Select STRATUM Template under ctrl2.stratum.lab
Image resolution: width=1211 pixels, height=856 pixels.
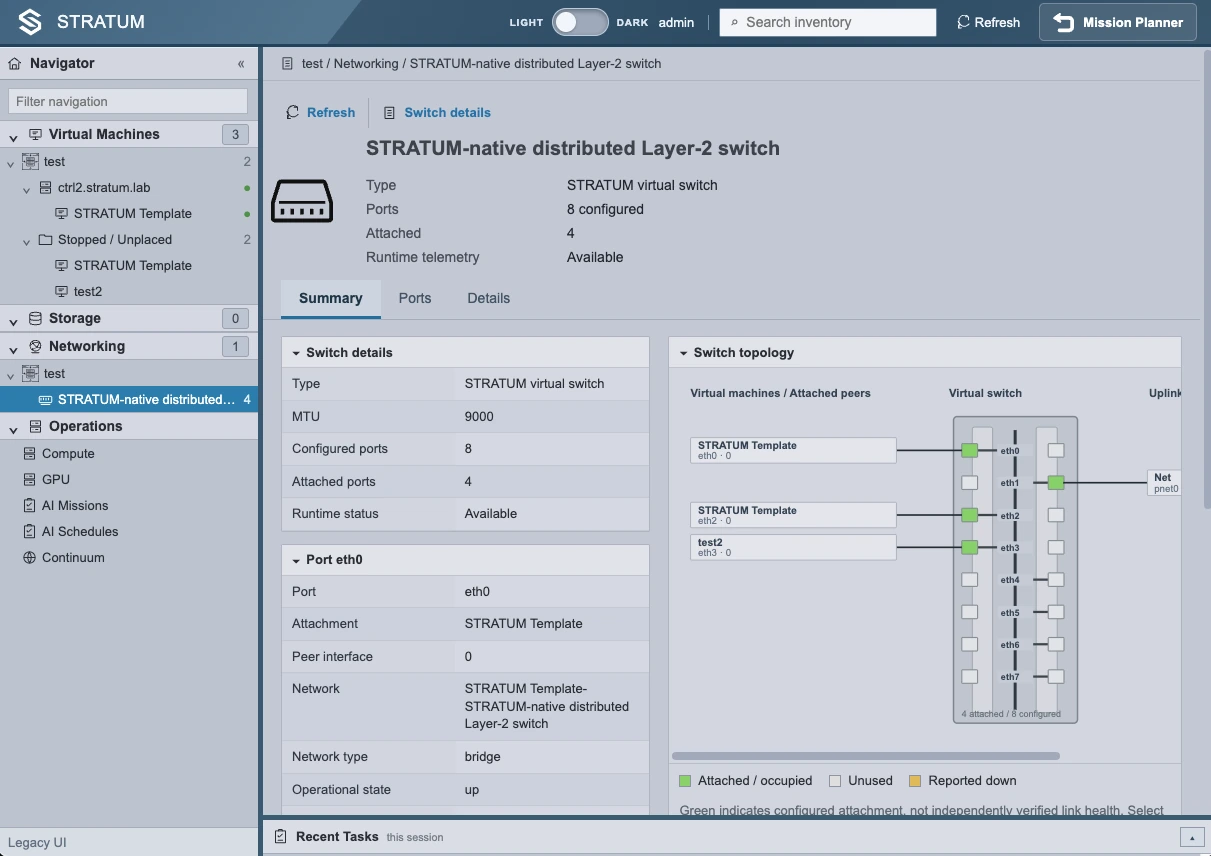click(x=133, y=213)
